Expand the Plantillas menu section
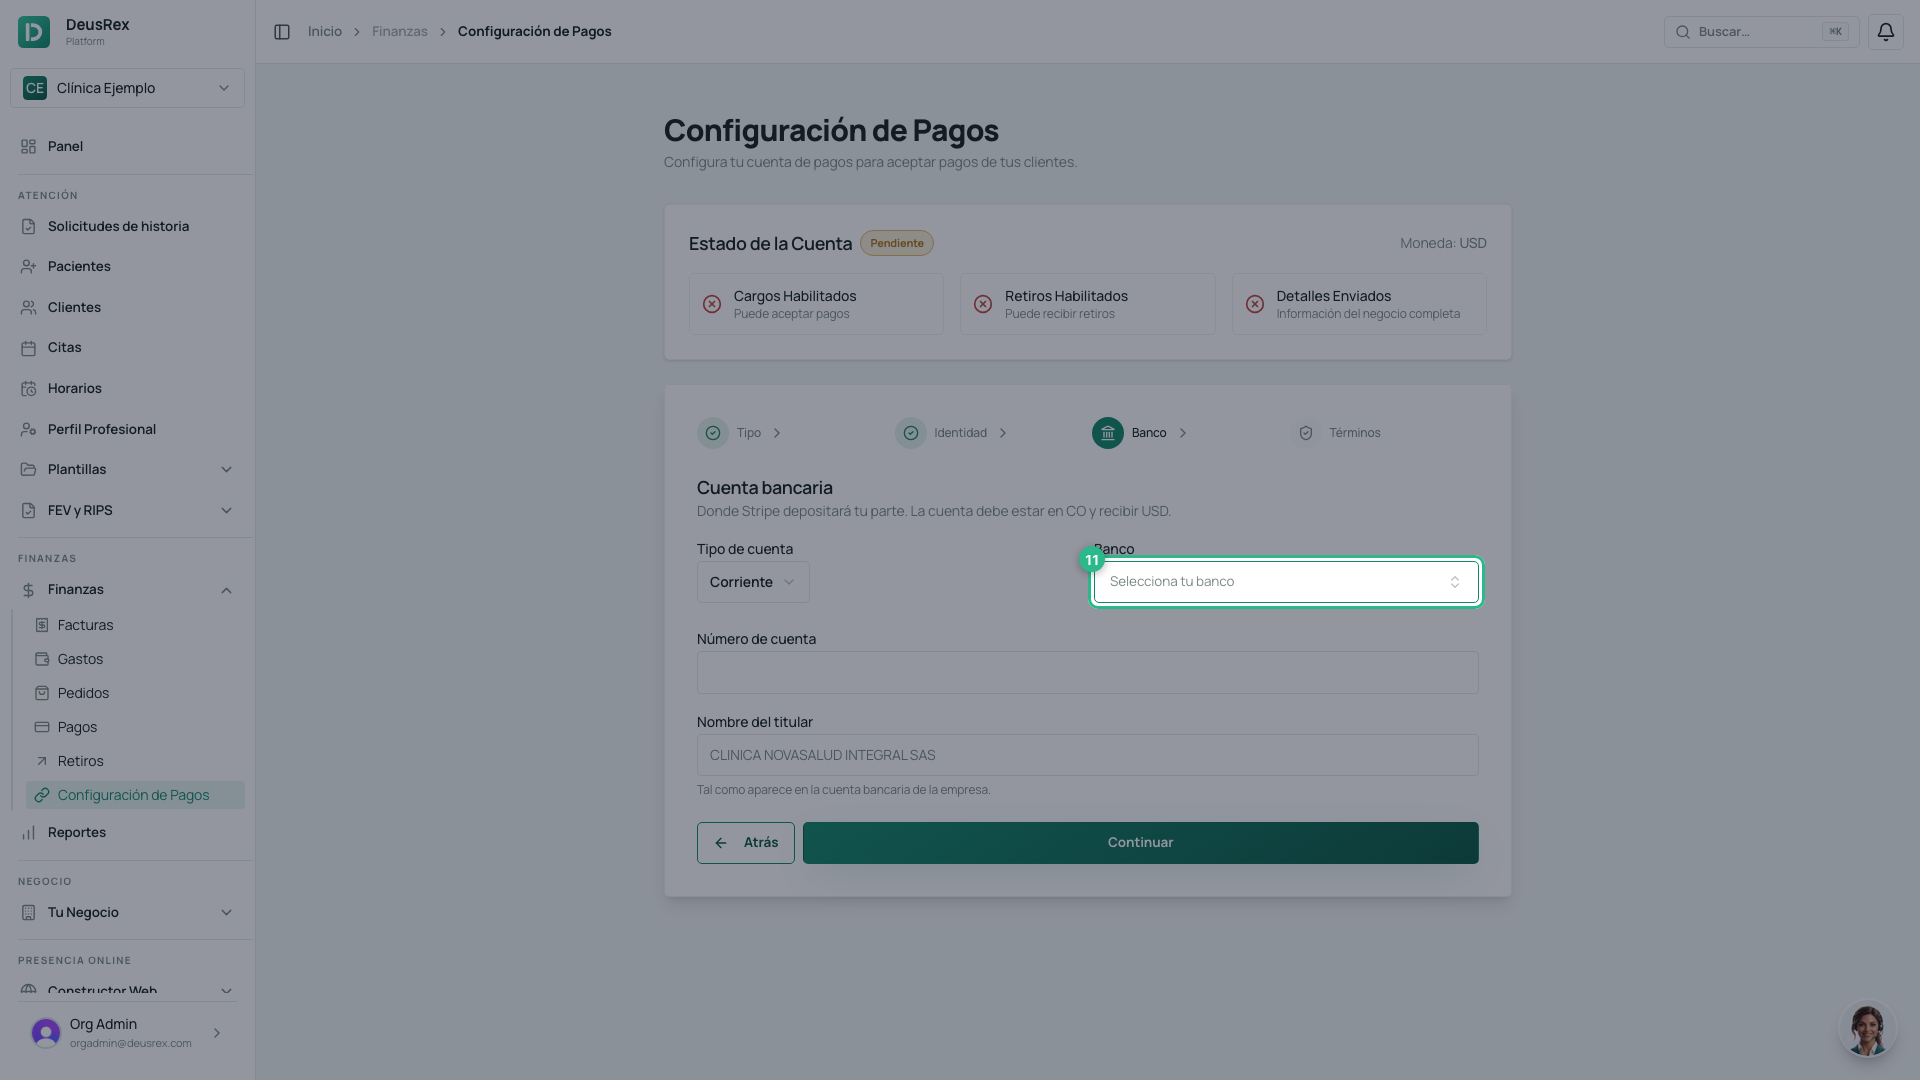This screenshot has height=1080, width=1920. 127,470
